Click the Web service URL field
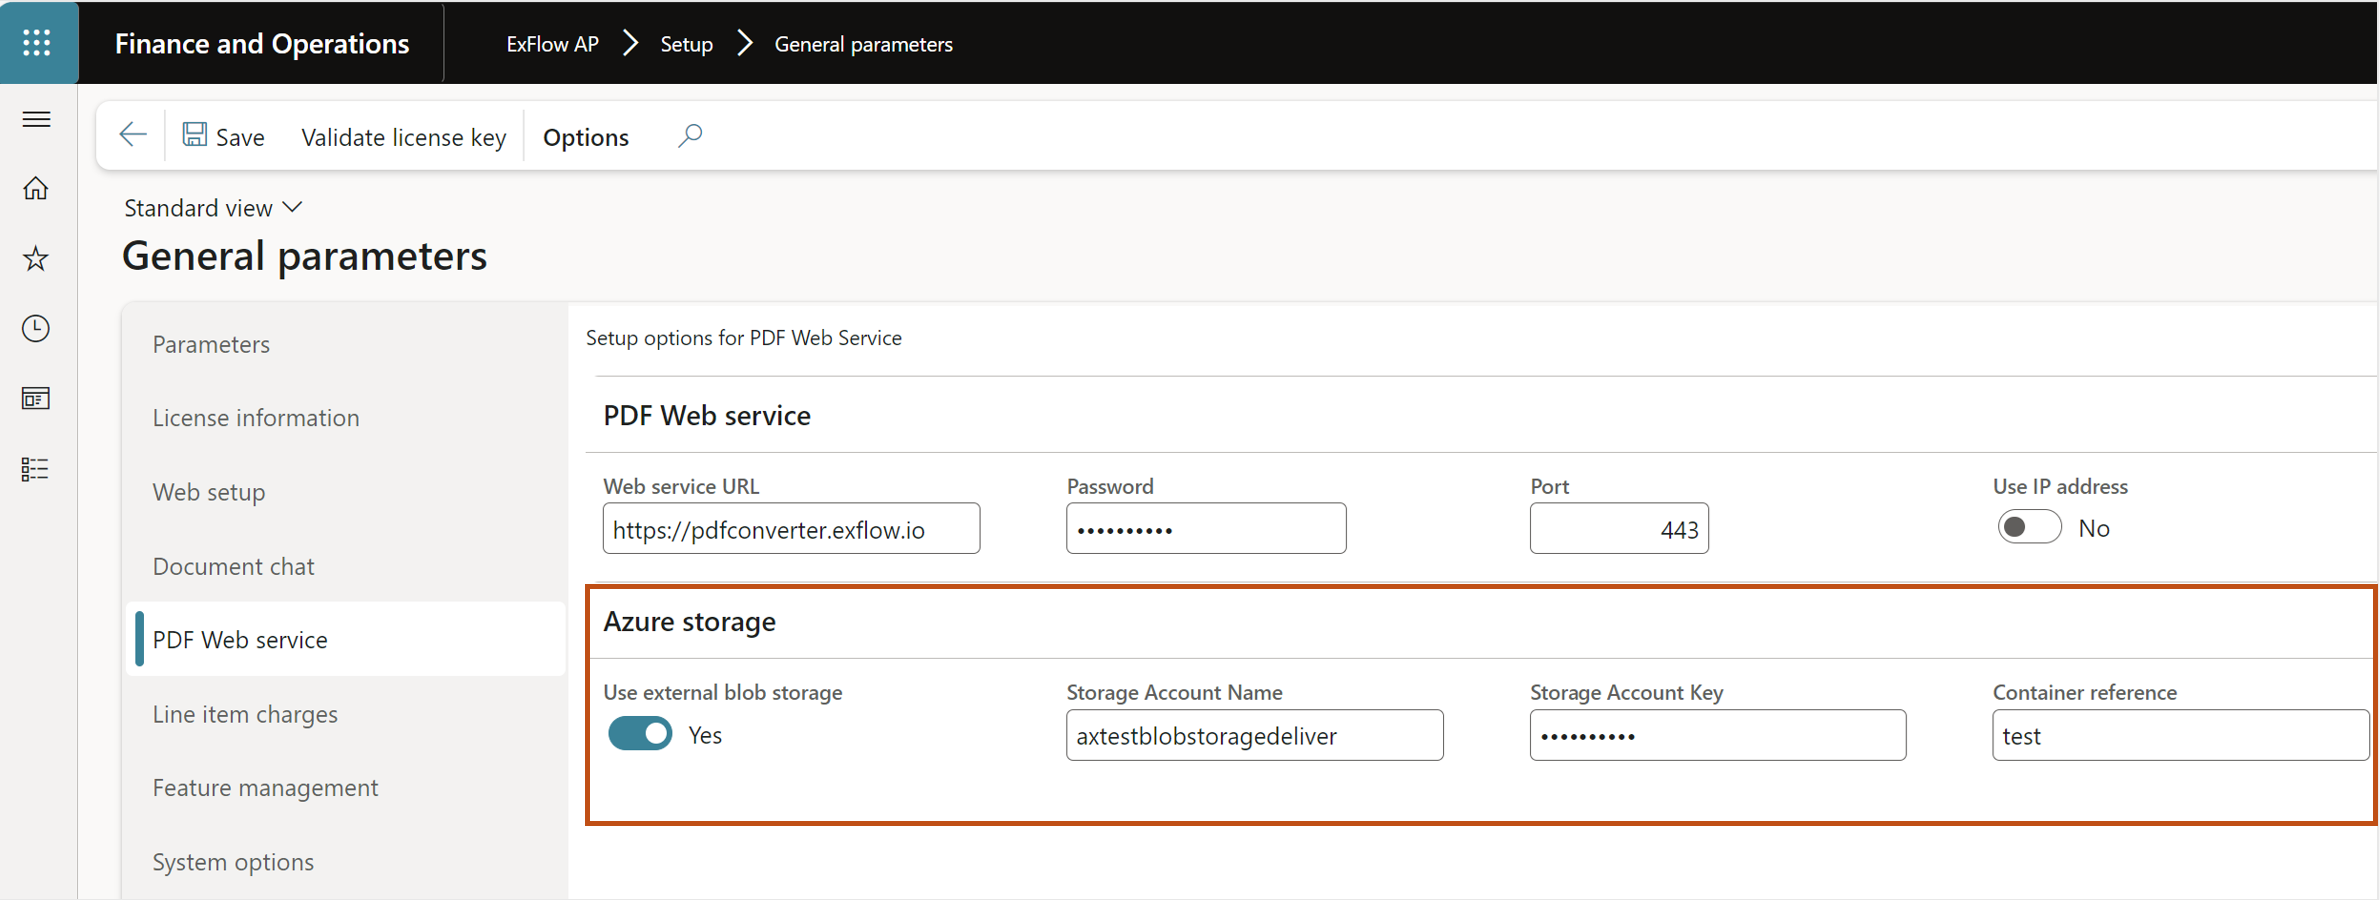Screen dimensions: 2380x900 coord(791,528)
